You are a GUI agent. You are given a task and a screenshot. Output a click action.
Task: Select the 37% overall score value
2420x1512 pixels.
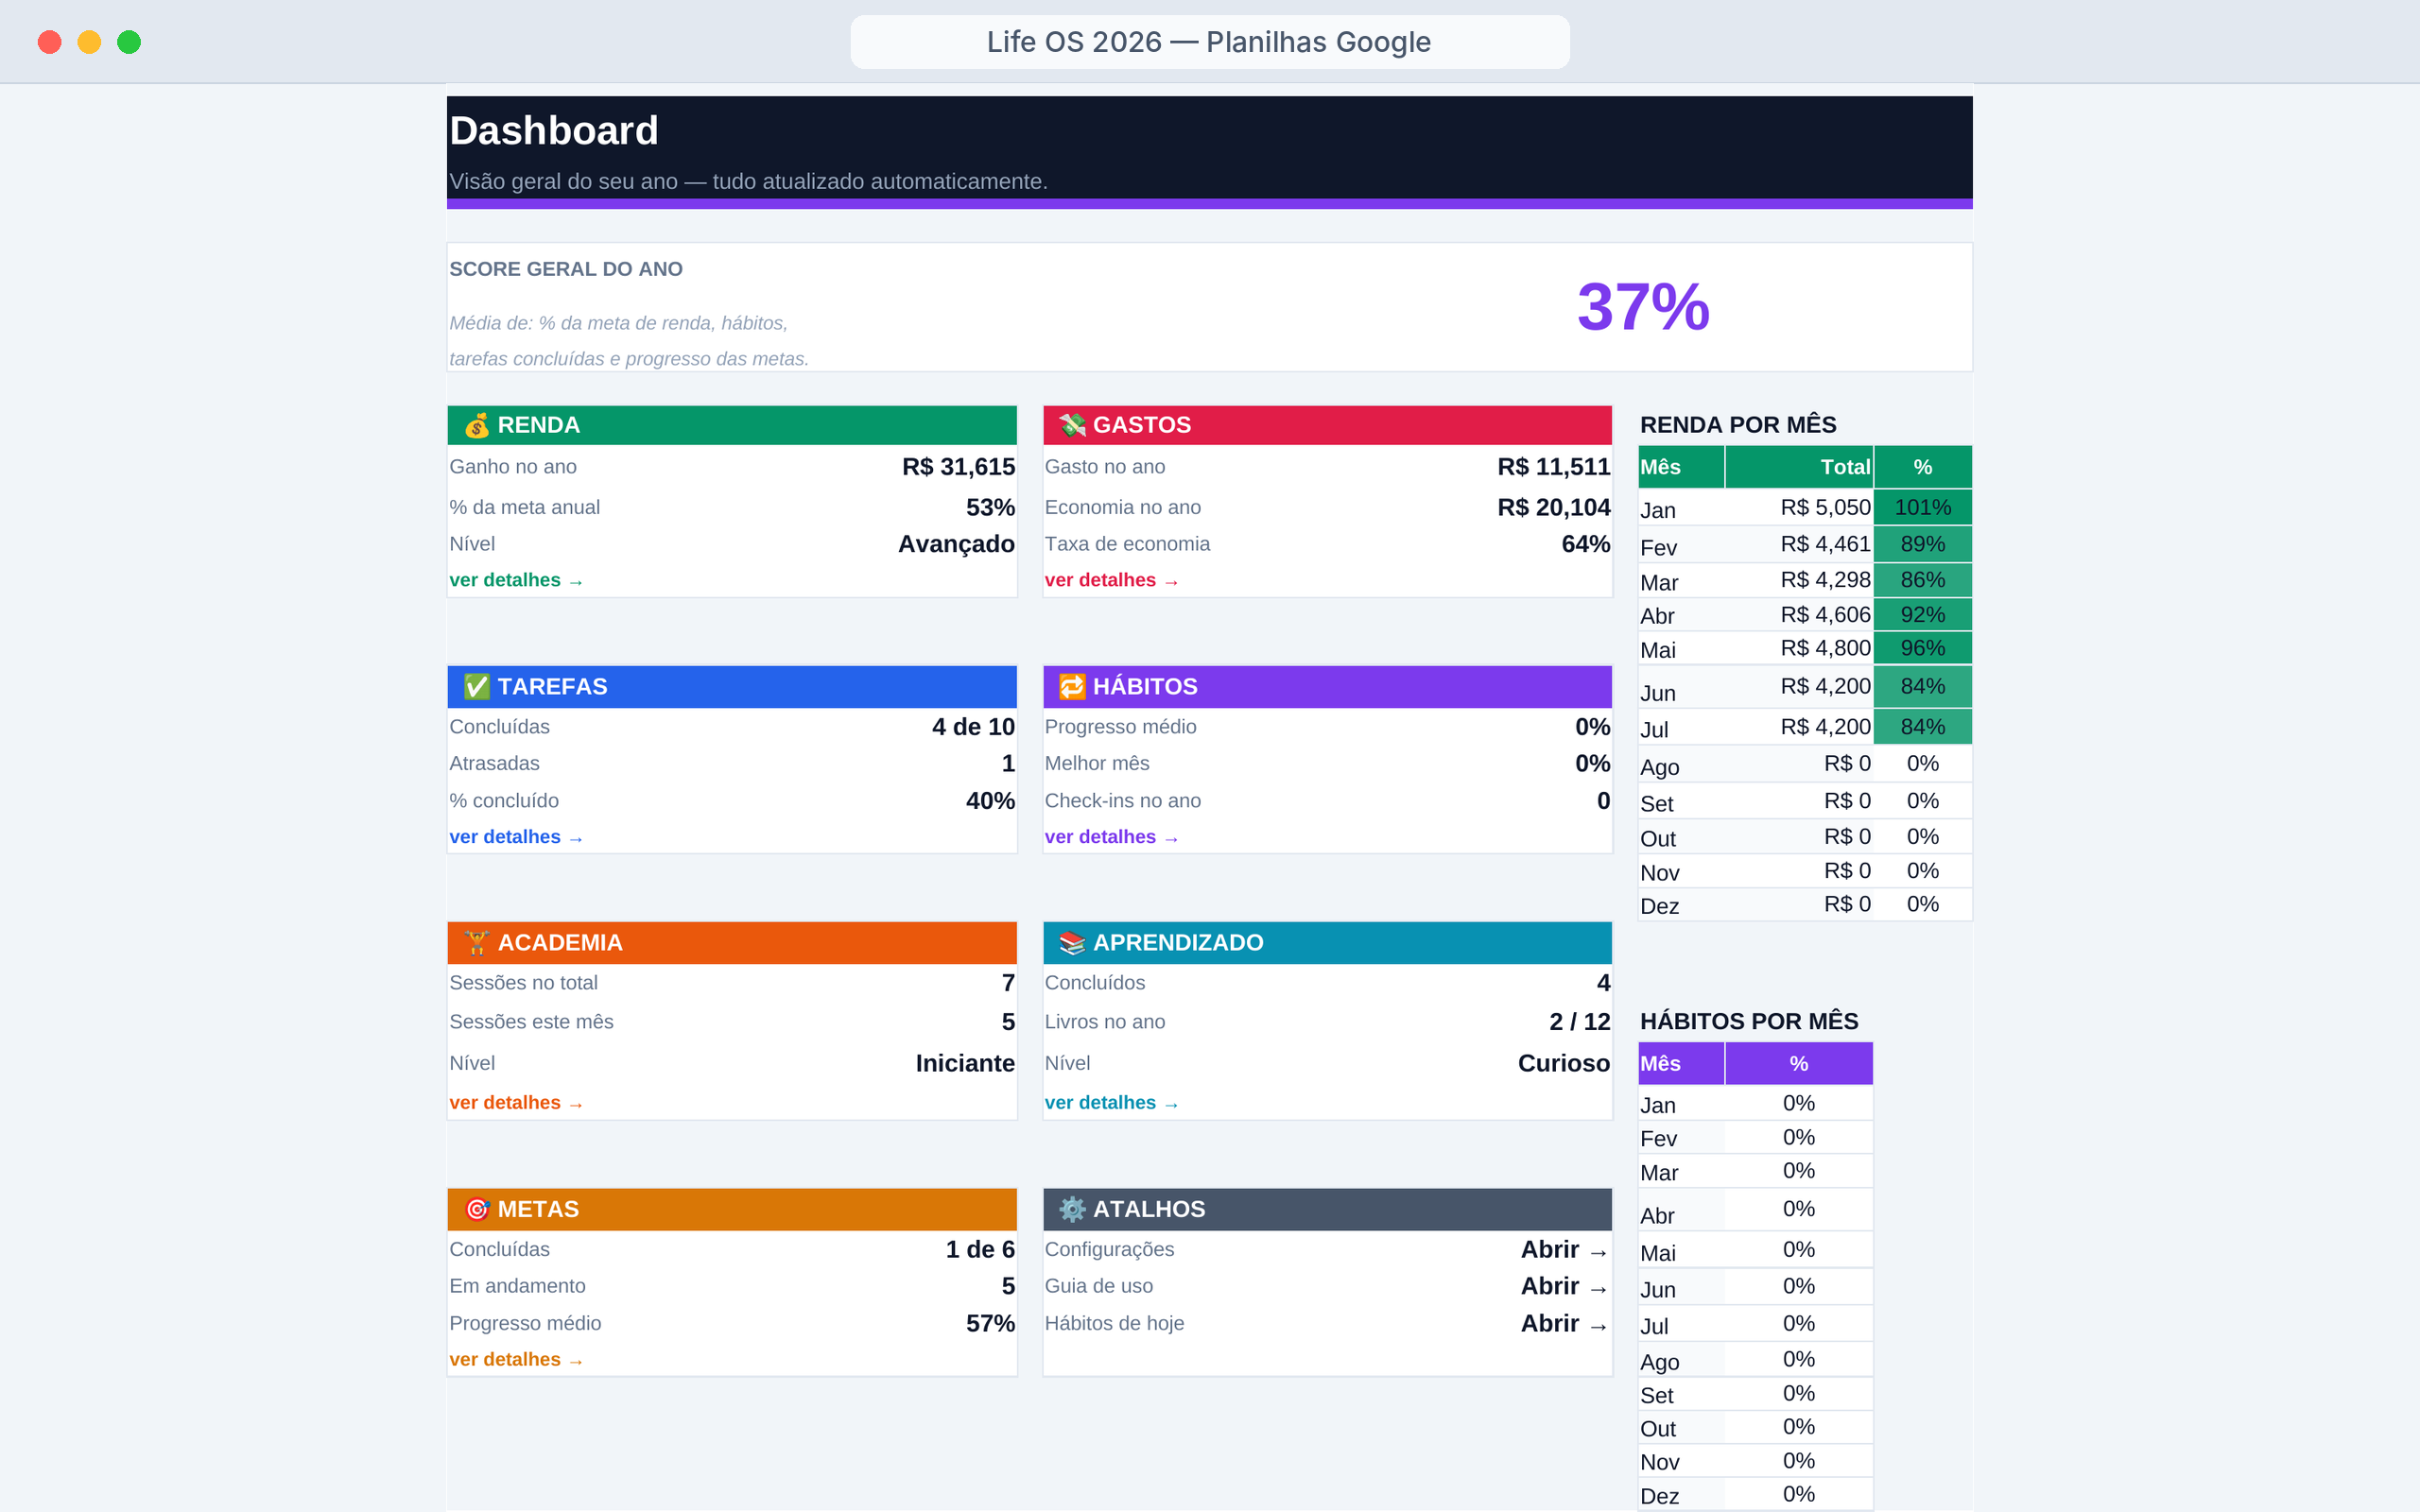click(x=1643, y=307)
